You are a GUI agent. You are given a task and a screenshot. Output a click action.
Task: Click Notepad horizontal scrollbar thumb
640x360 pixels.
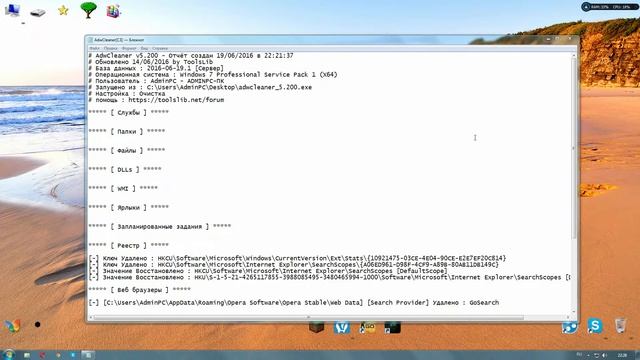(x=308, y=317)
